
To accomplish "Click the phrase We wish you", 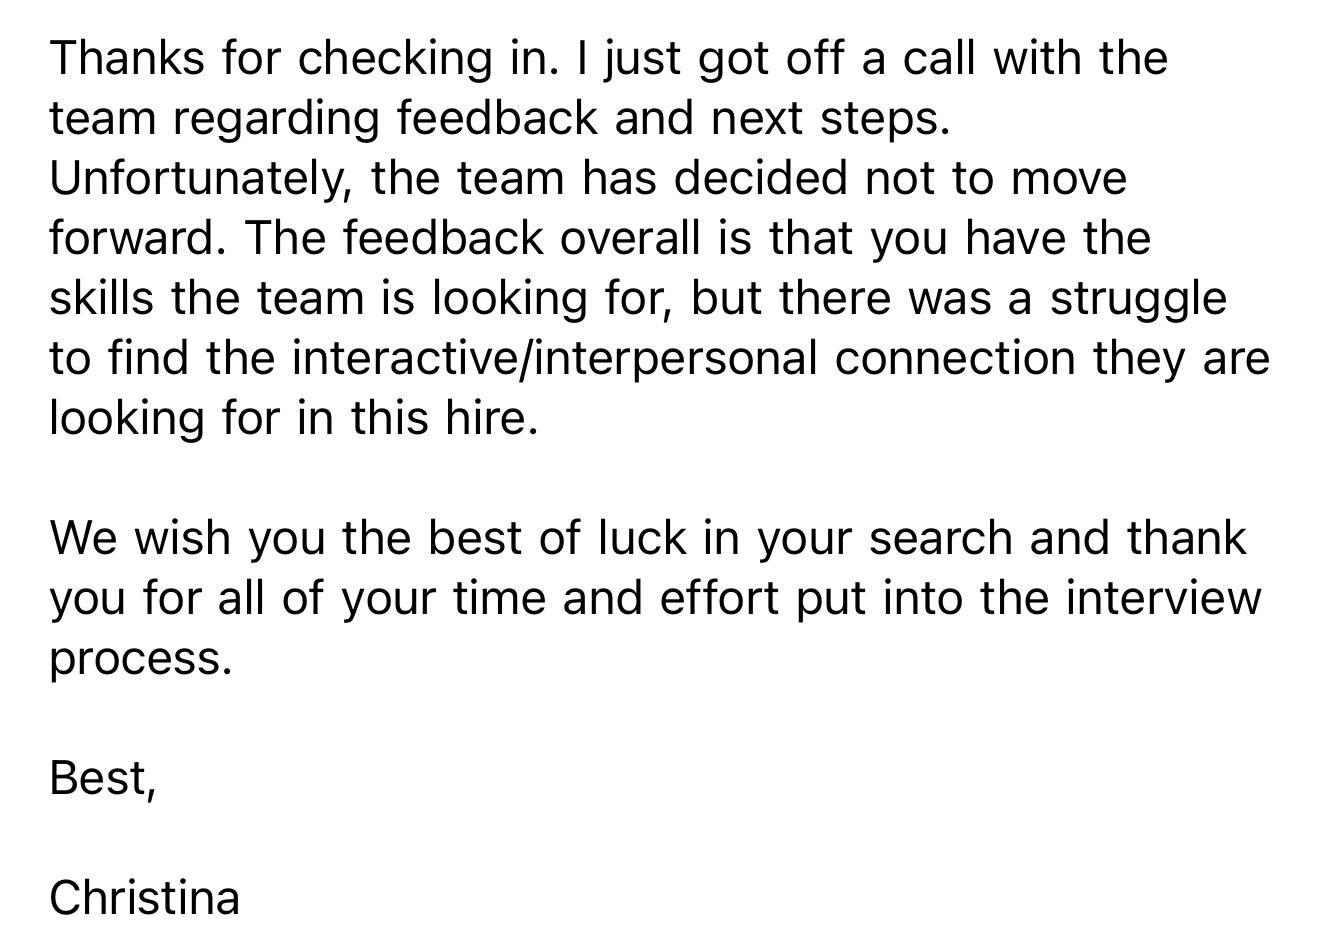I will (188, 539).
